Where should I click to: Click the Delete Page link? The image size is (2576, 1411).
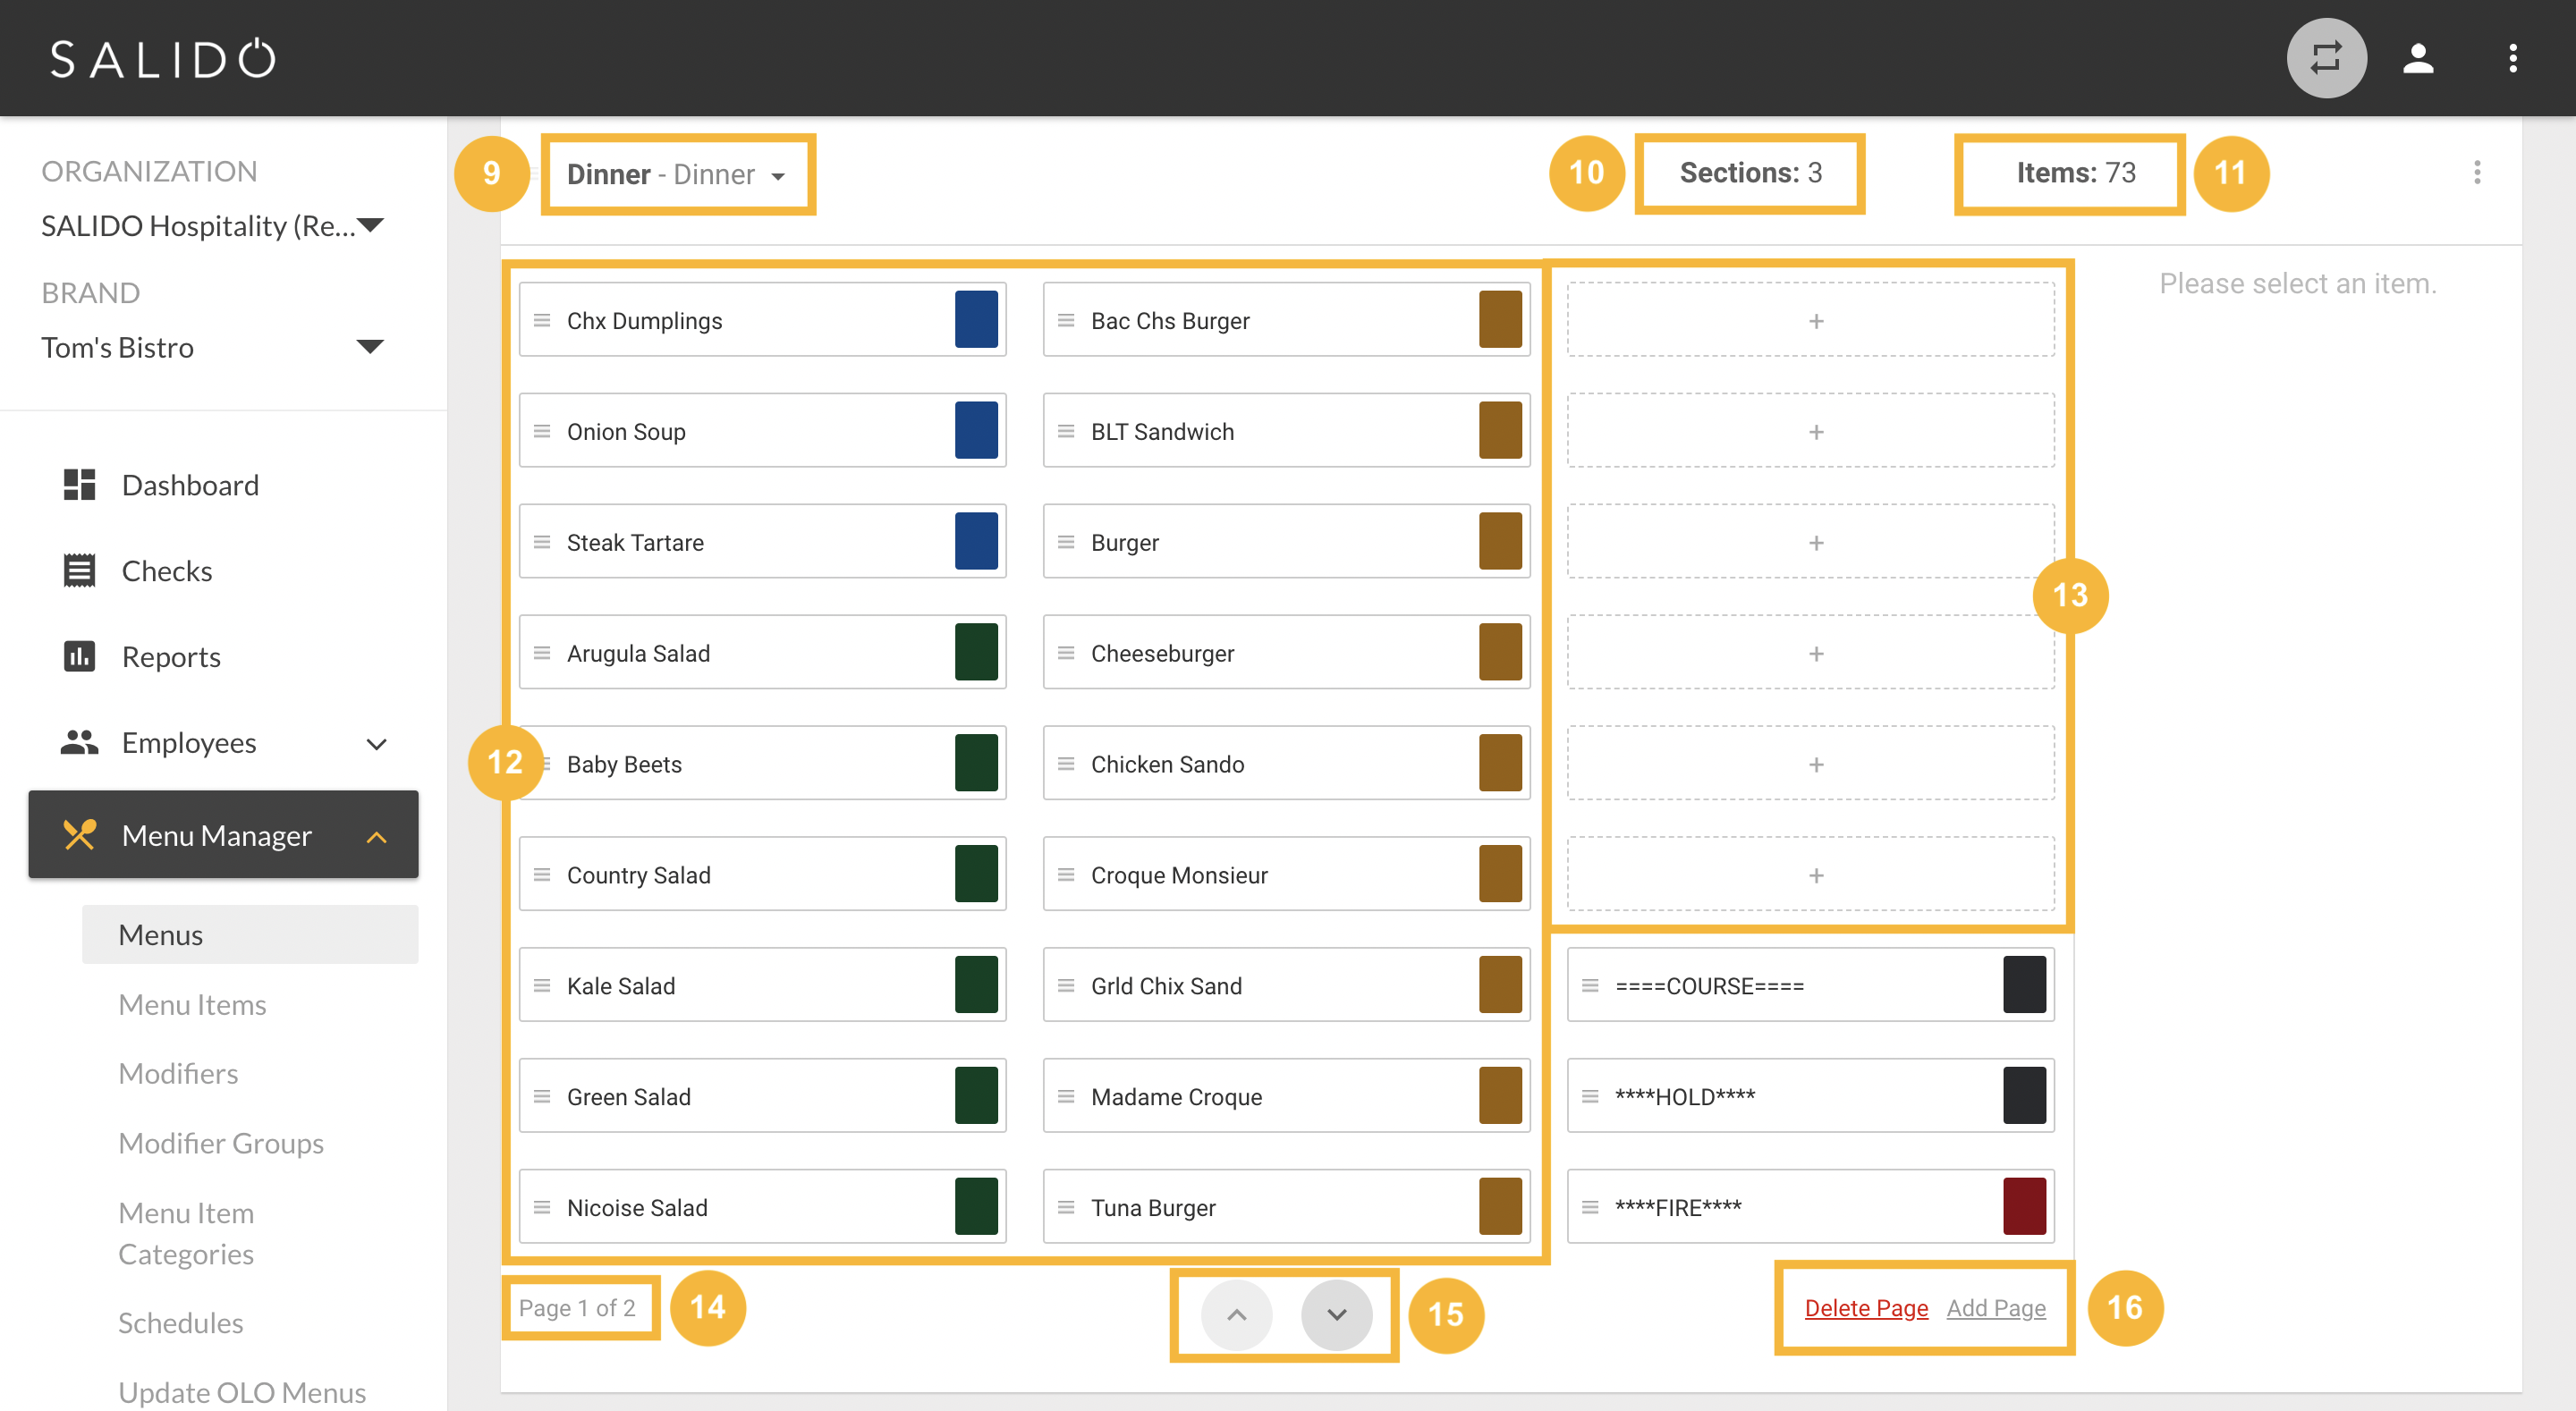tap(1865, 1308)
